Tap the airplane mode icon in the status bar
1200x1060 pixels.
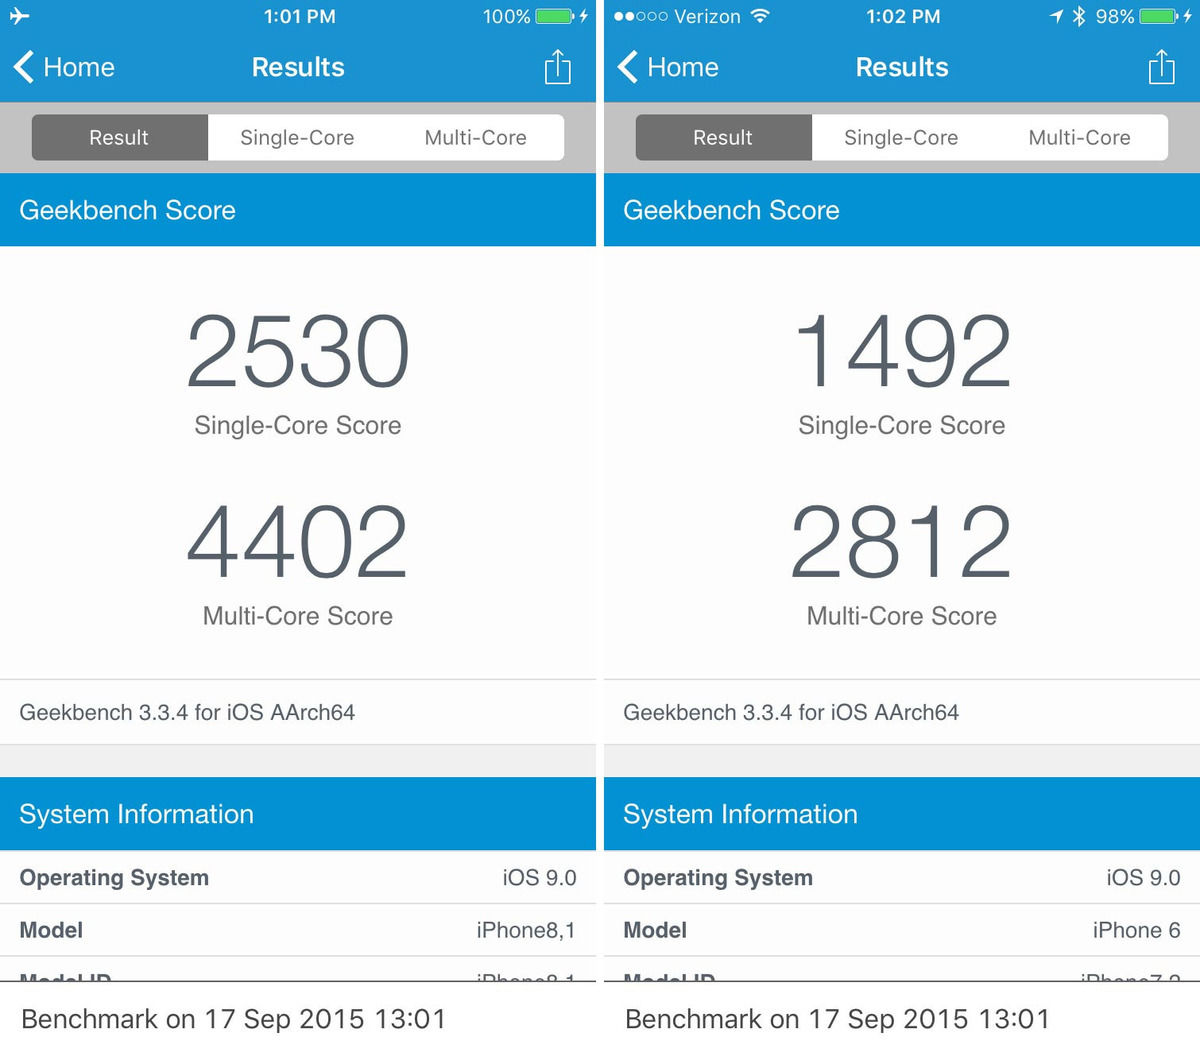tap(19, 16)
